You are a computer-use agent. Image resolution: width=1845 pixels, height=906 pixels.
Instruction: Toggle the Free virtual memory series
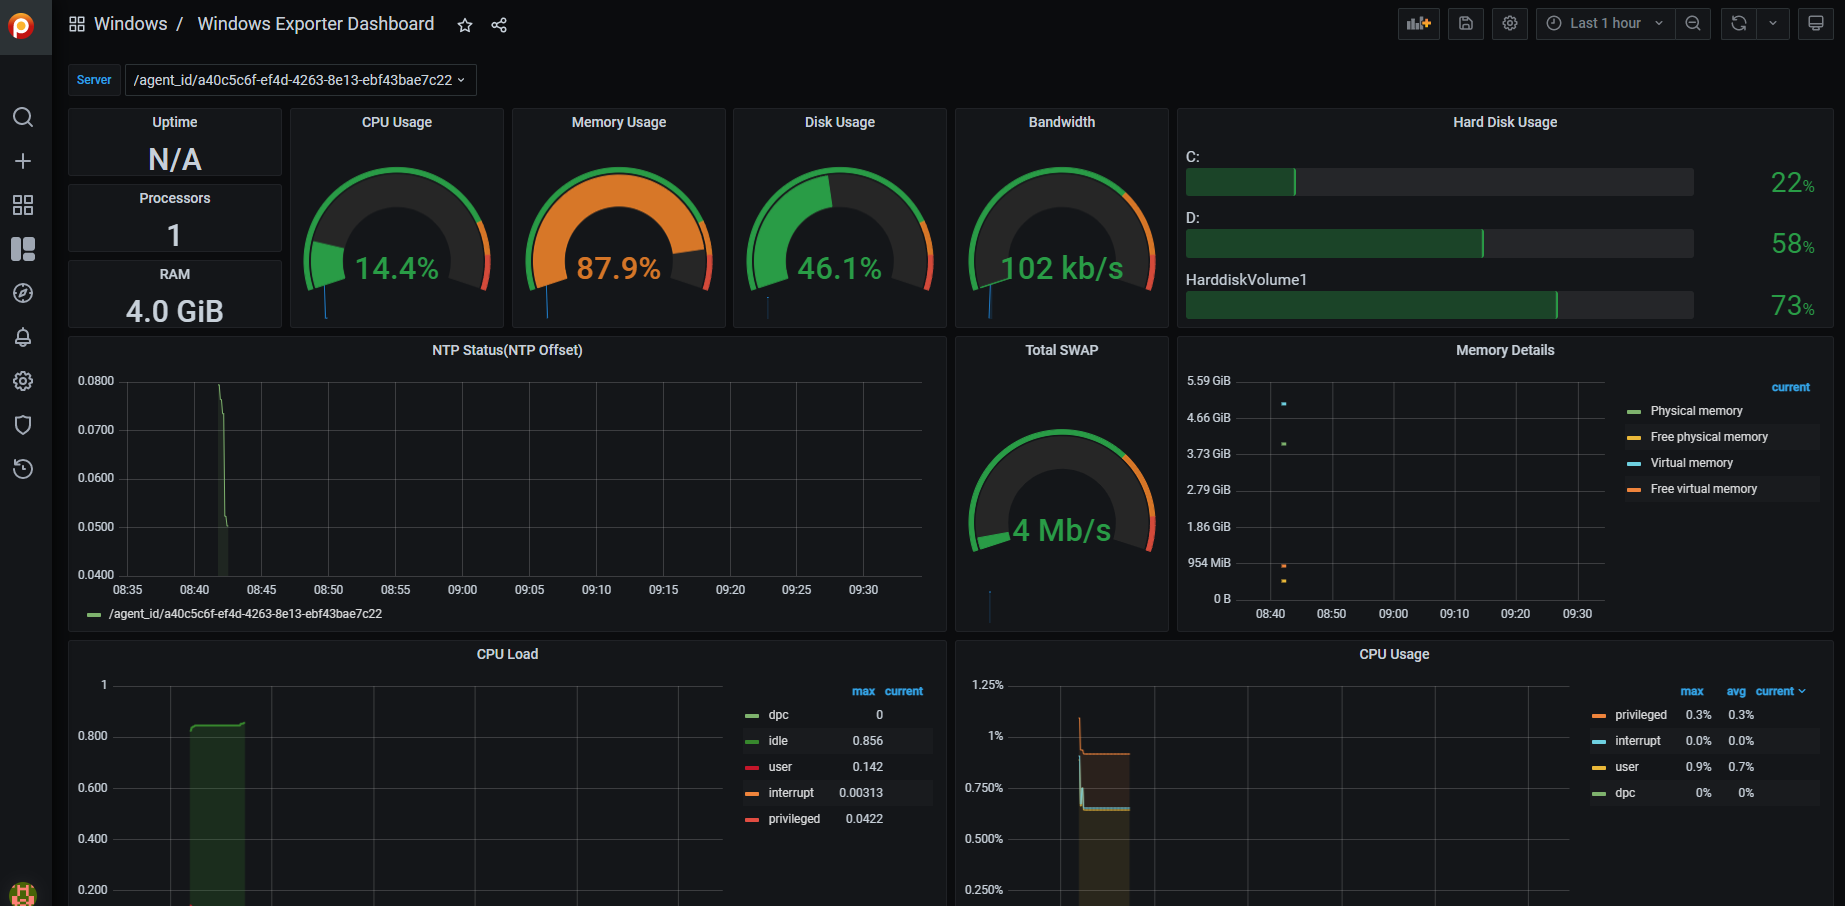click(1703, 489)
